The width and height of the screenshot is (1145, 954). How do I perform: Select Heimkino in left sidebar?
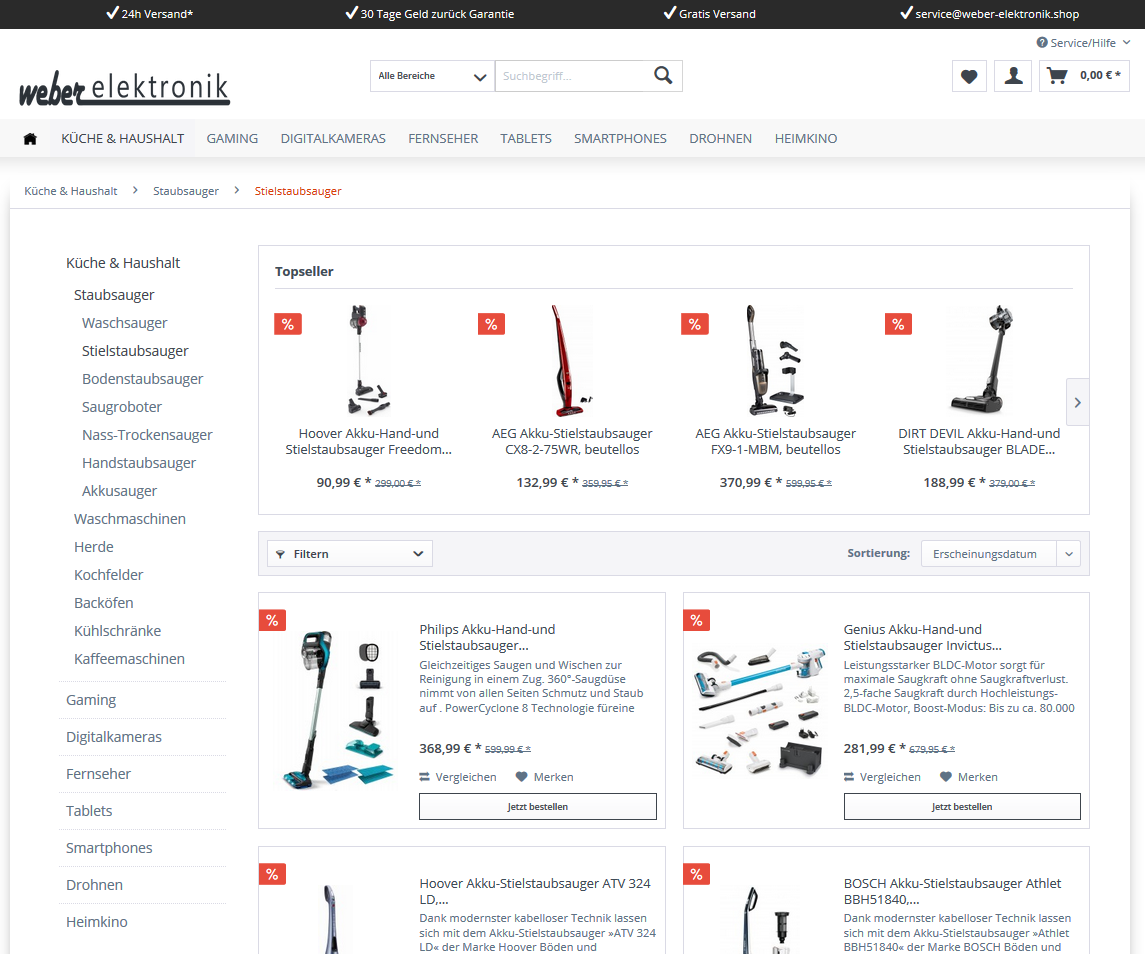(96, 922)
